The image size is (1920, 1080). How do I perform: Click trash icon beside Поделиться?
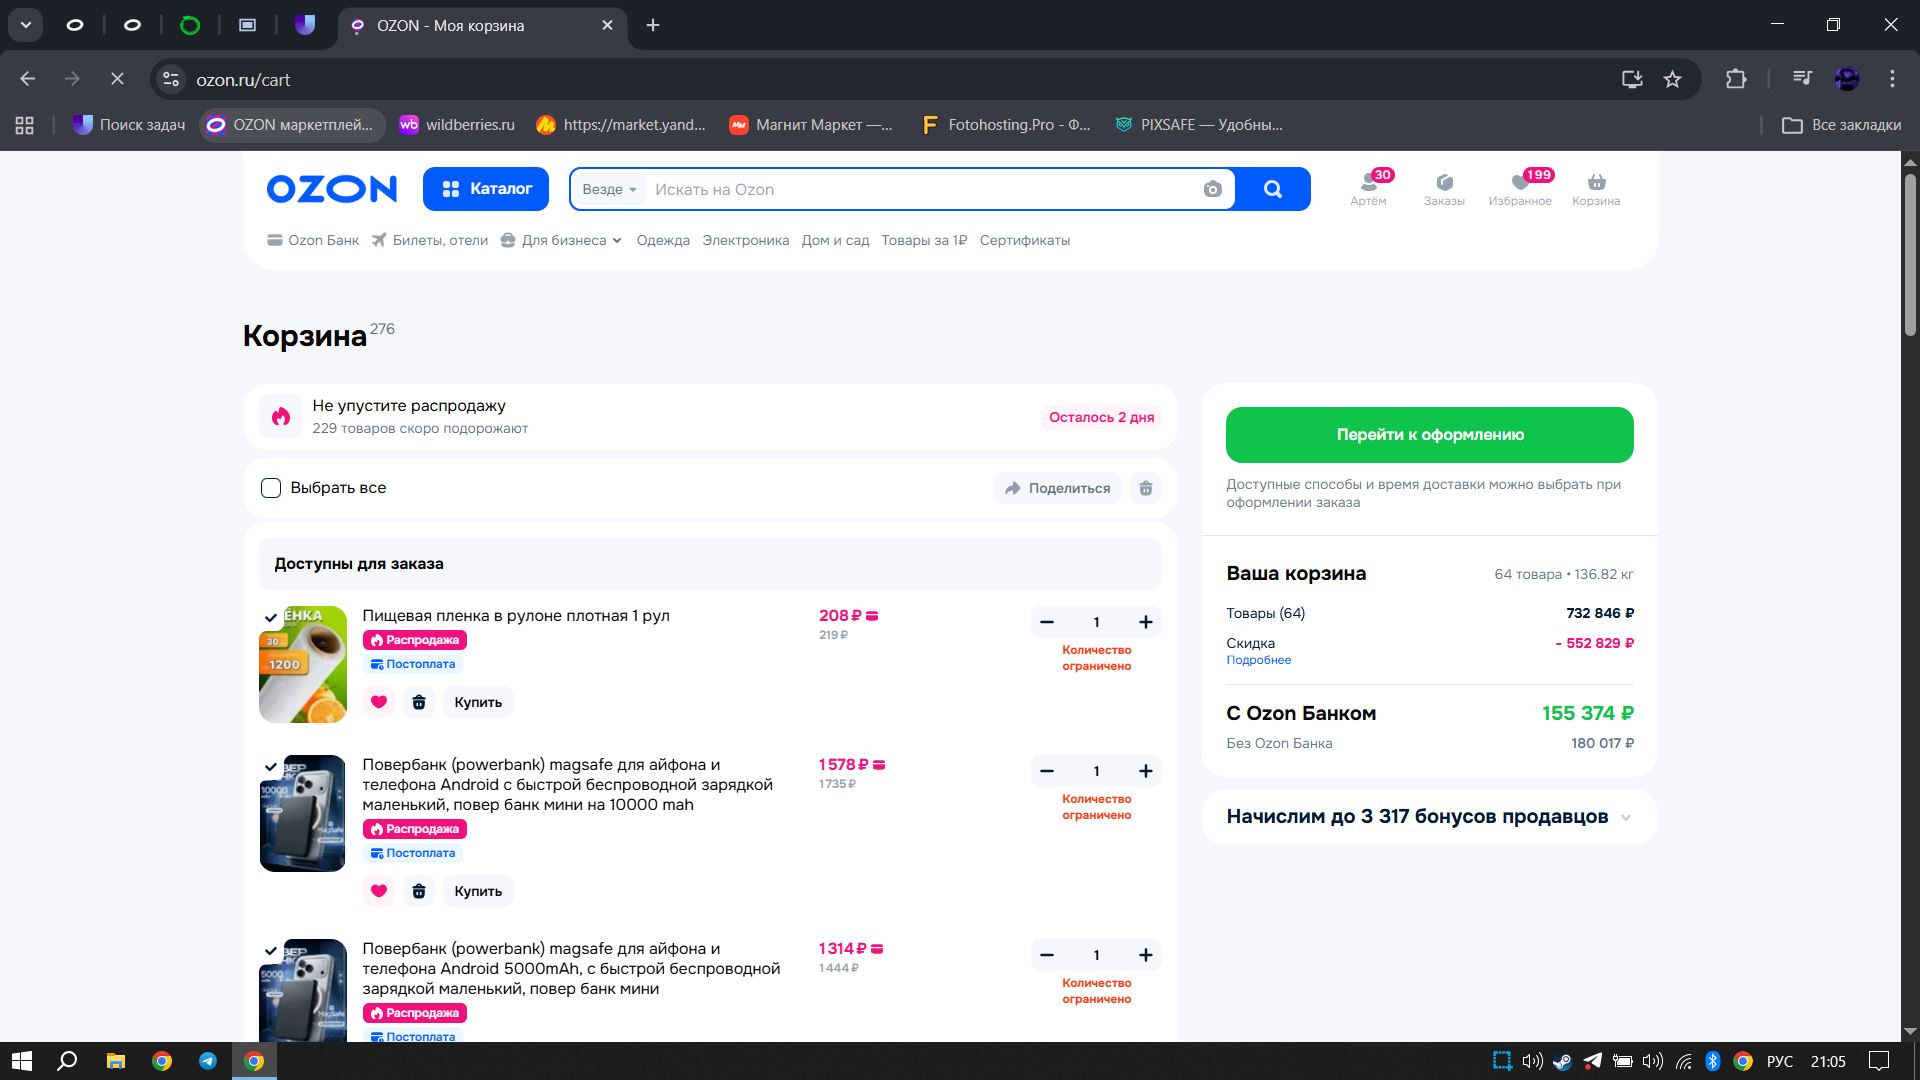(1146, 488)
